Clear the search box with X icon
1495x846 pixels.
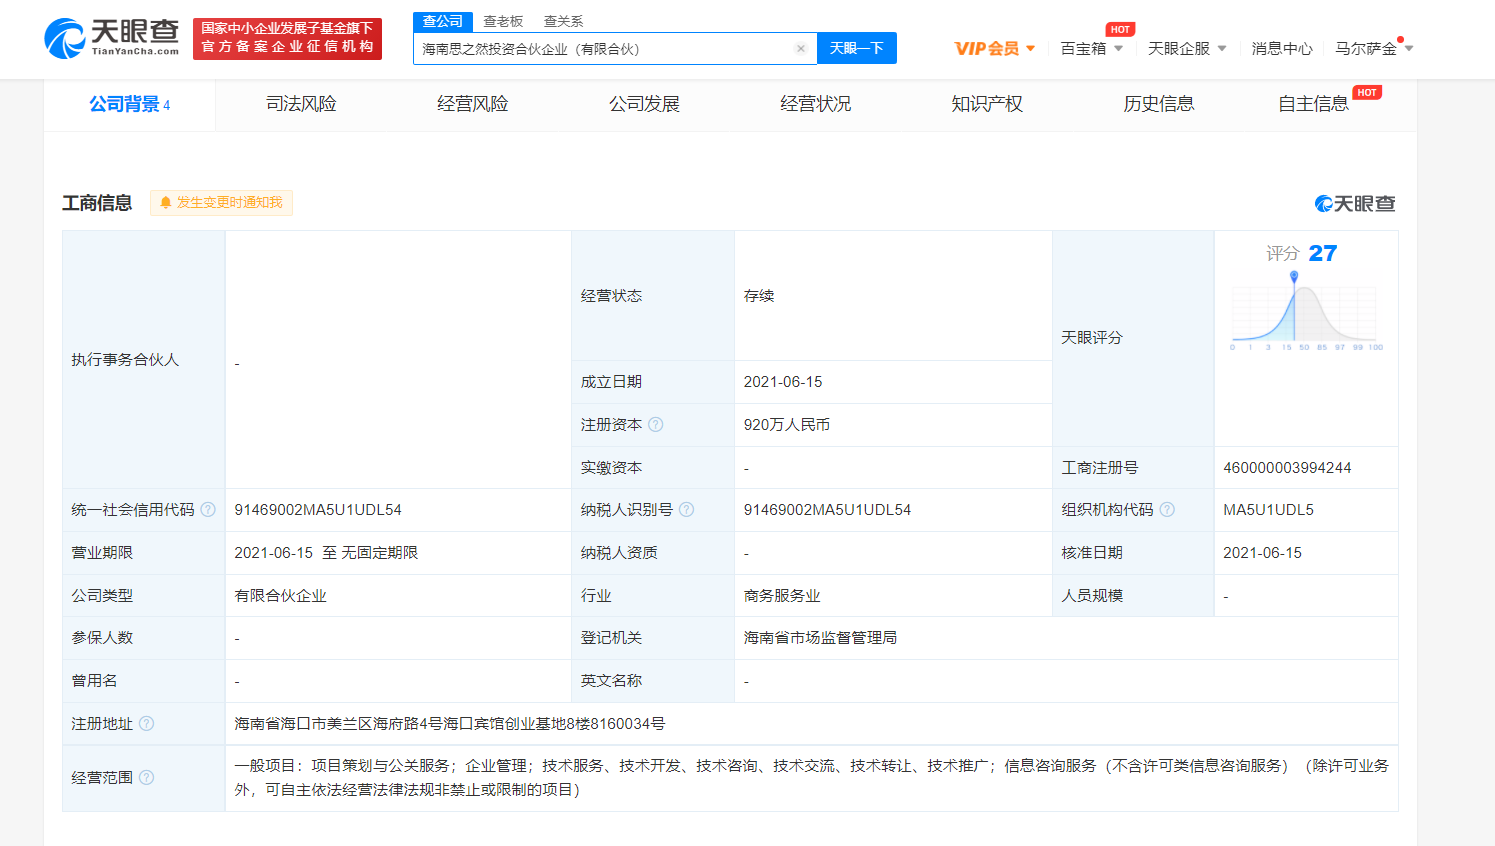(801, 48)
